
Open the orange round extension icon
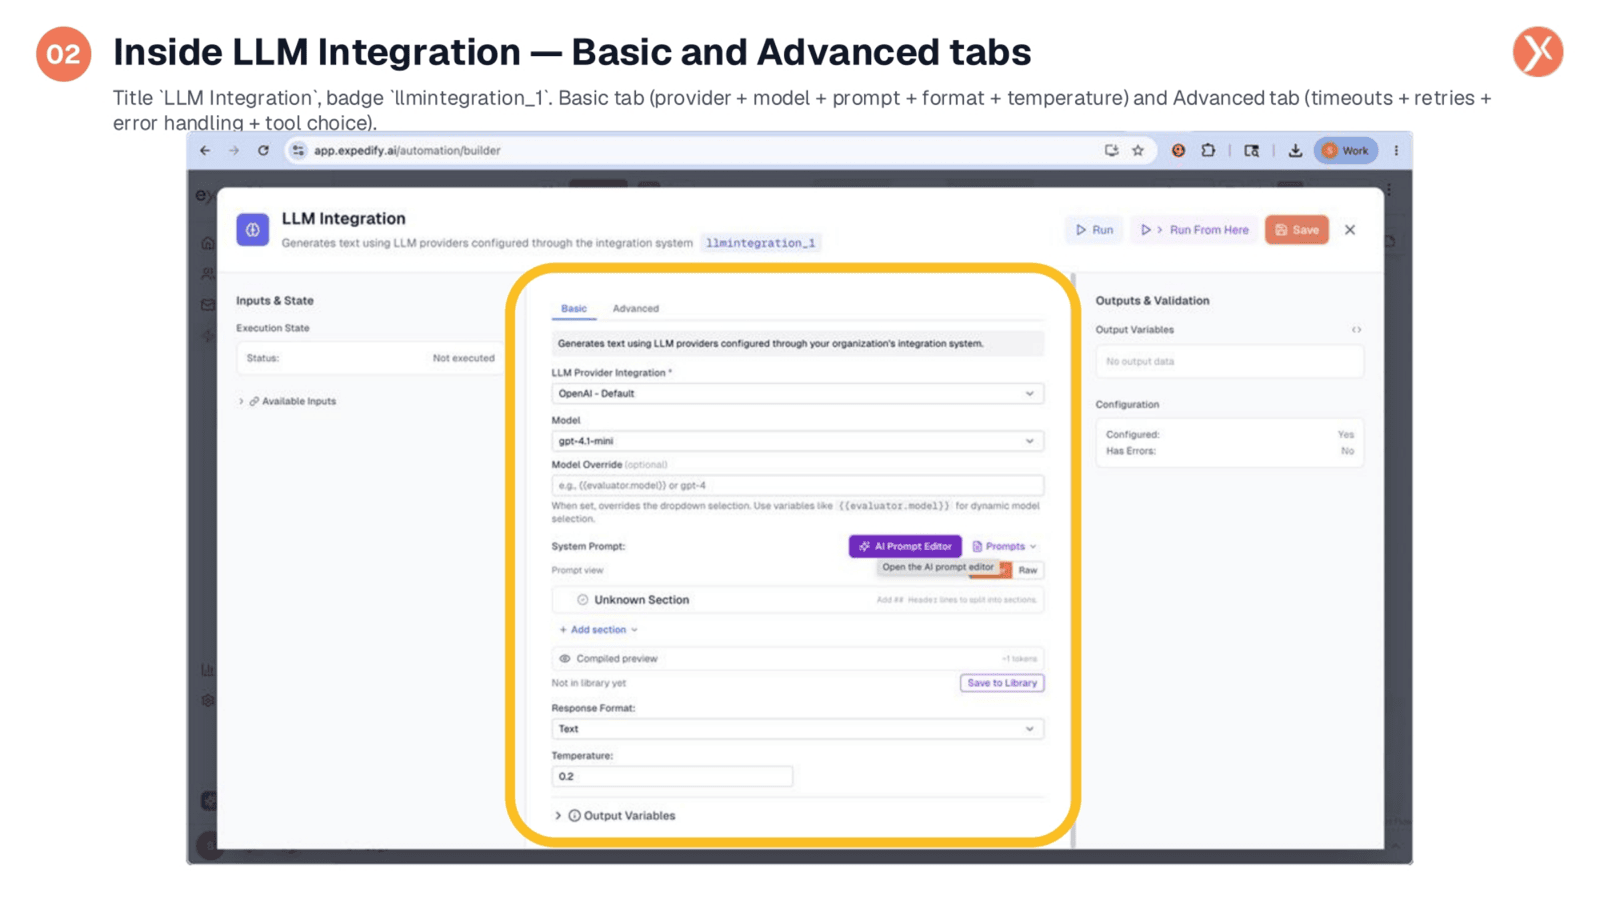pos(1178,151)
